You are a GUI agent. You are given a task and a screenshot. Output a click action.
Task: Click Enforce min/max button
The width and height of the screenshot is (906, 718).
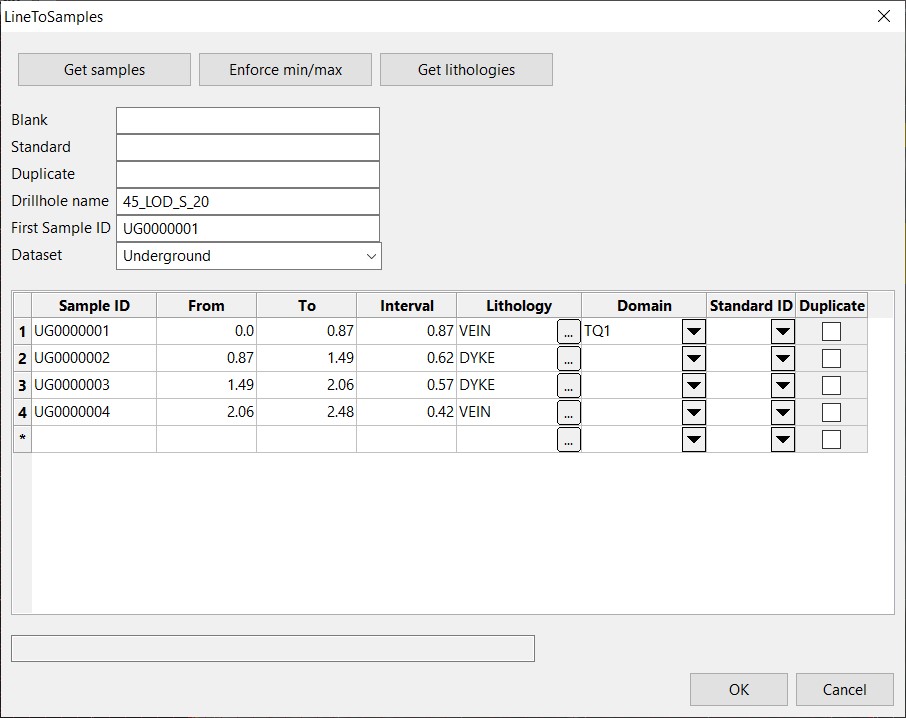point(285,70)
